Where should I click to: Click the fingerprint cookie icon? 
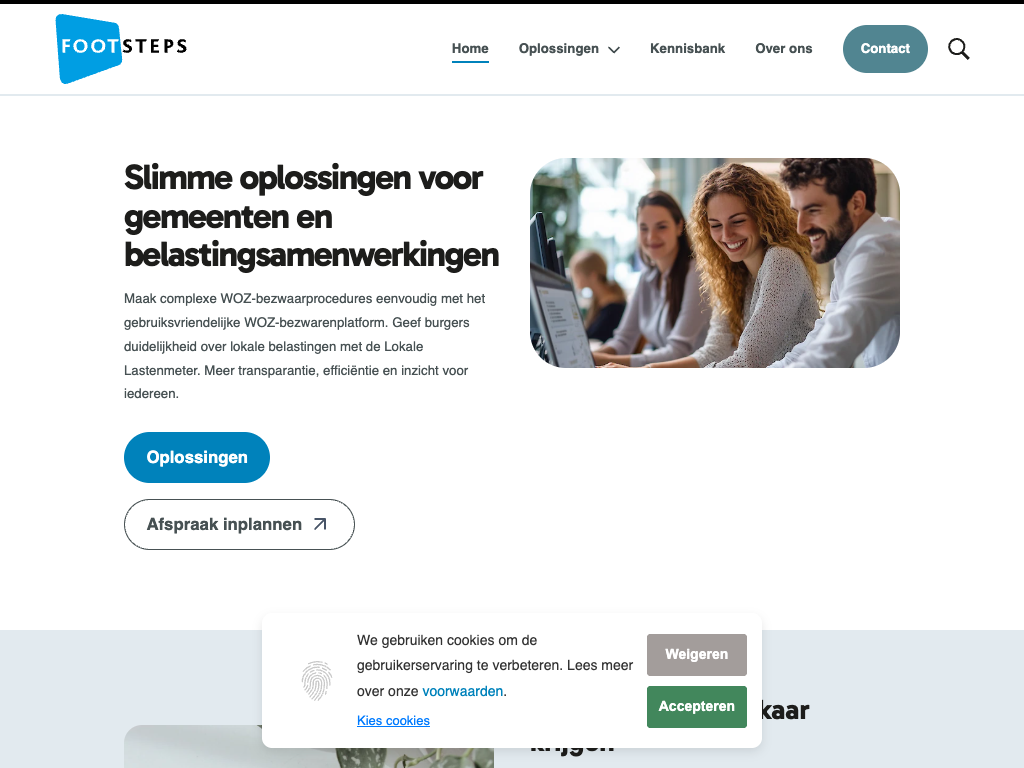coord(317,680)
